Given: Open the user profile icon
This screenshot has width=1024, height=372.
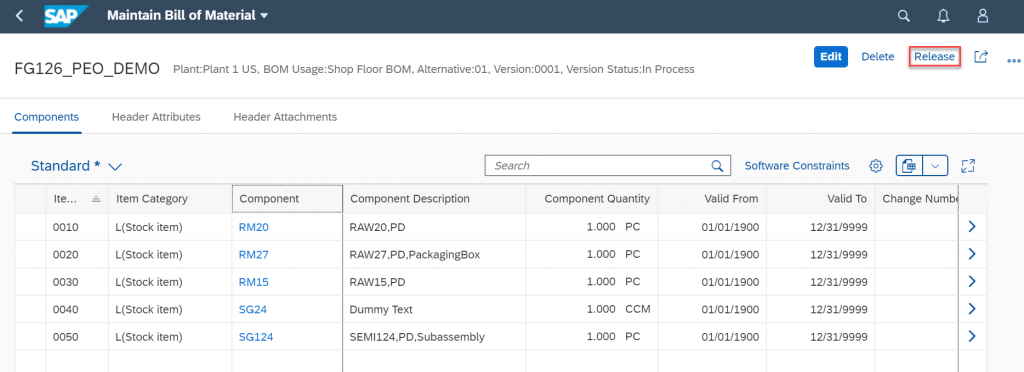Looking at the screenshot, I should 982,16.
